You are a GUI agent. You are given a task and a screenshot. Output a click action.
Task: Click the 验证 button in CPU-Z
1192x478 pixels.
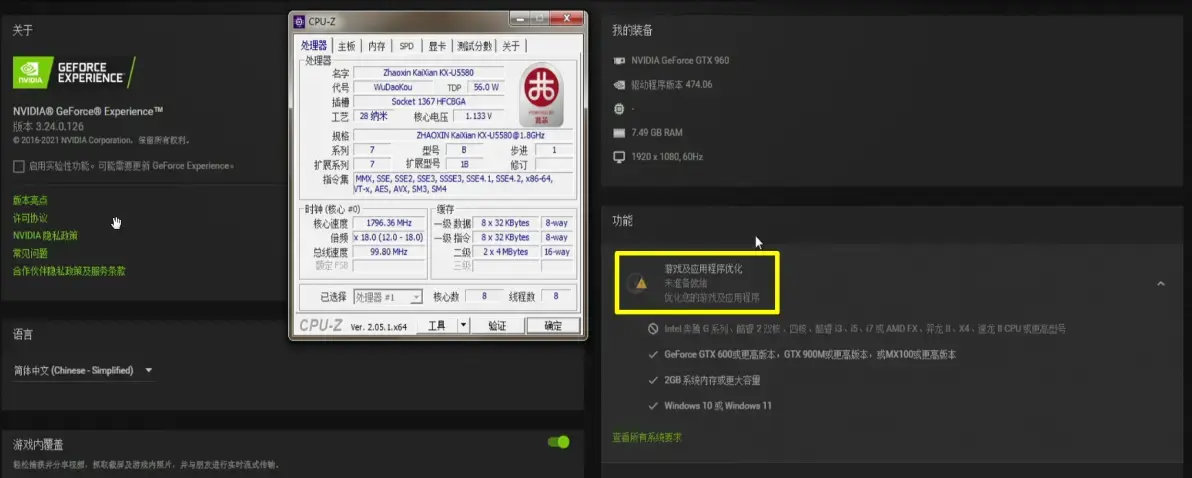(x=497, y=325)
